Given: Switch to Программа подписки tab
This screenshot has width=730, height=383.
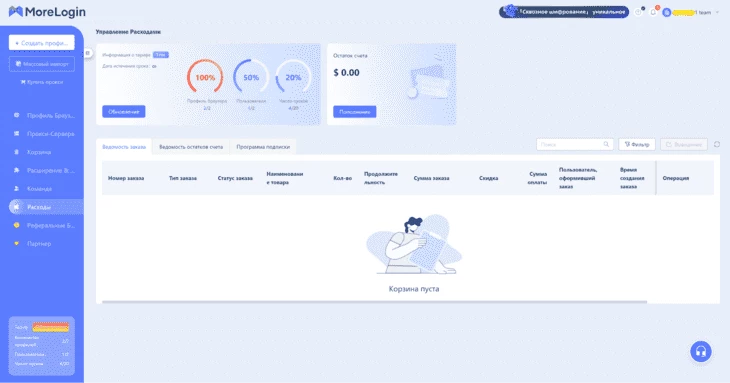Looking at the screenshot, I should [263, 147].
